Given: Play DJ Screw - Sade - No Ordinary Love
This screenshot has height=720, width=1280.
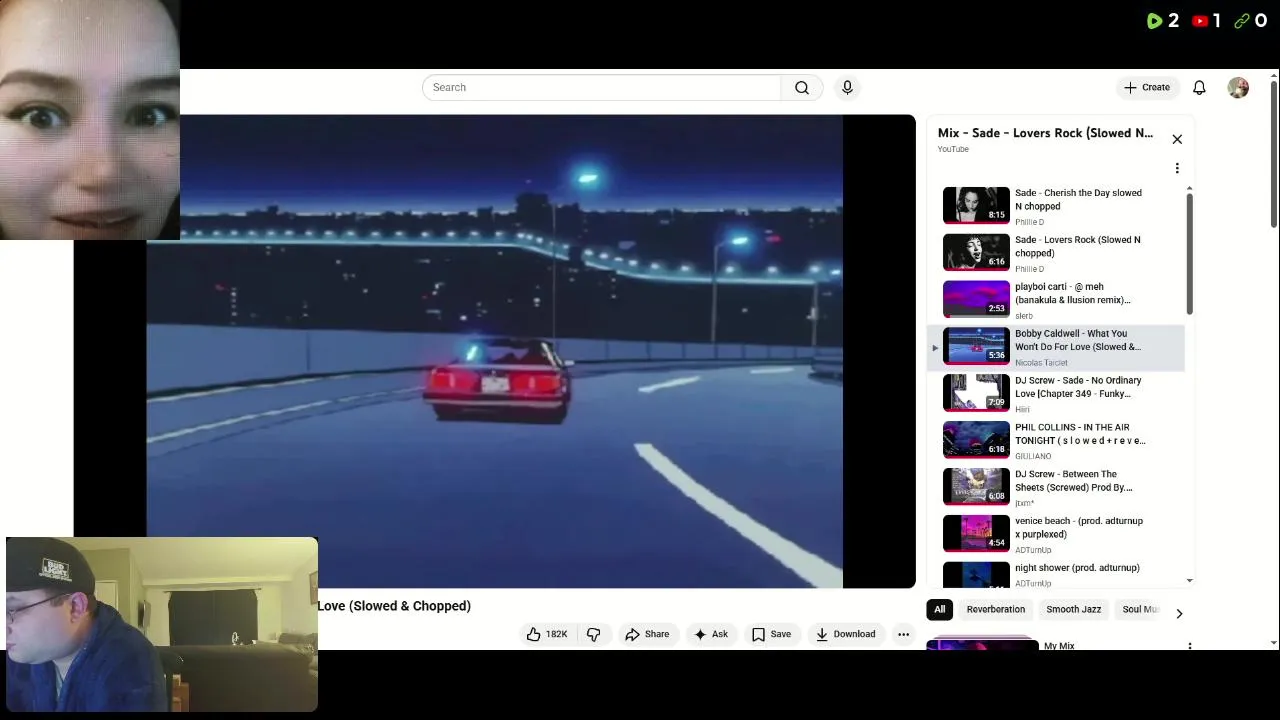Looking at the screenshot, I should (x=1058, y=394).
